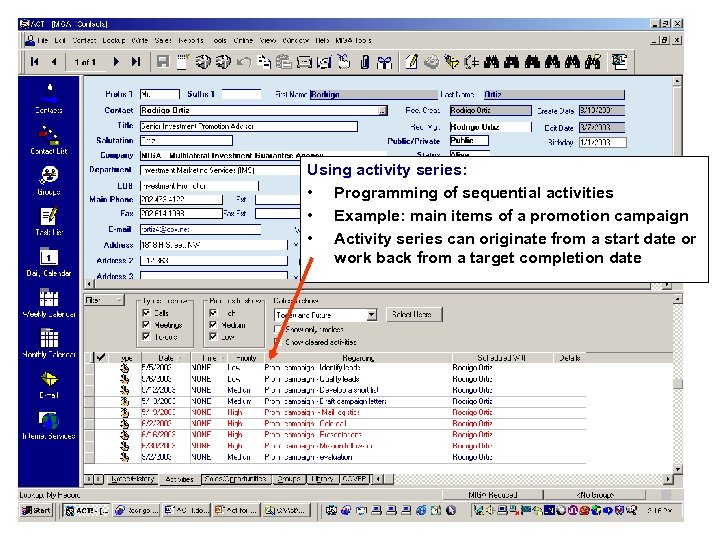Enable Show cleared activities checkbox
Screen dimensions: 720x540
(277, 342)
